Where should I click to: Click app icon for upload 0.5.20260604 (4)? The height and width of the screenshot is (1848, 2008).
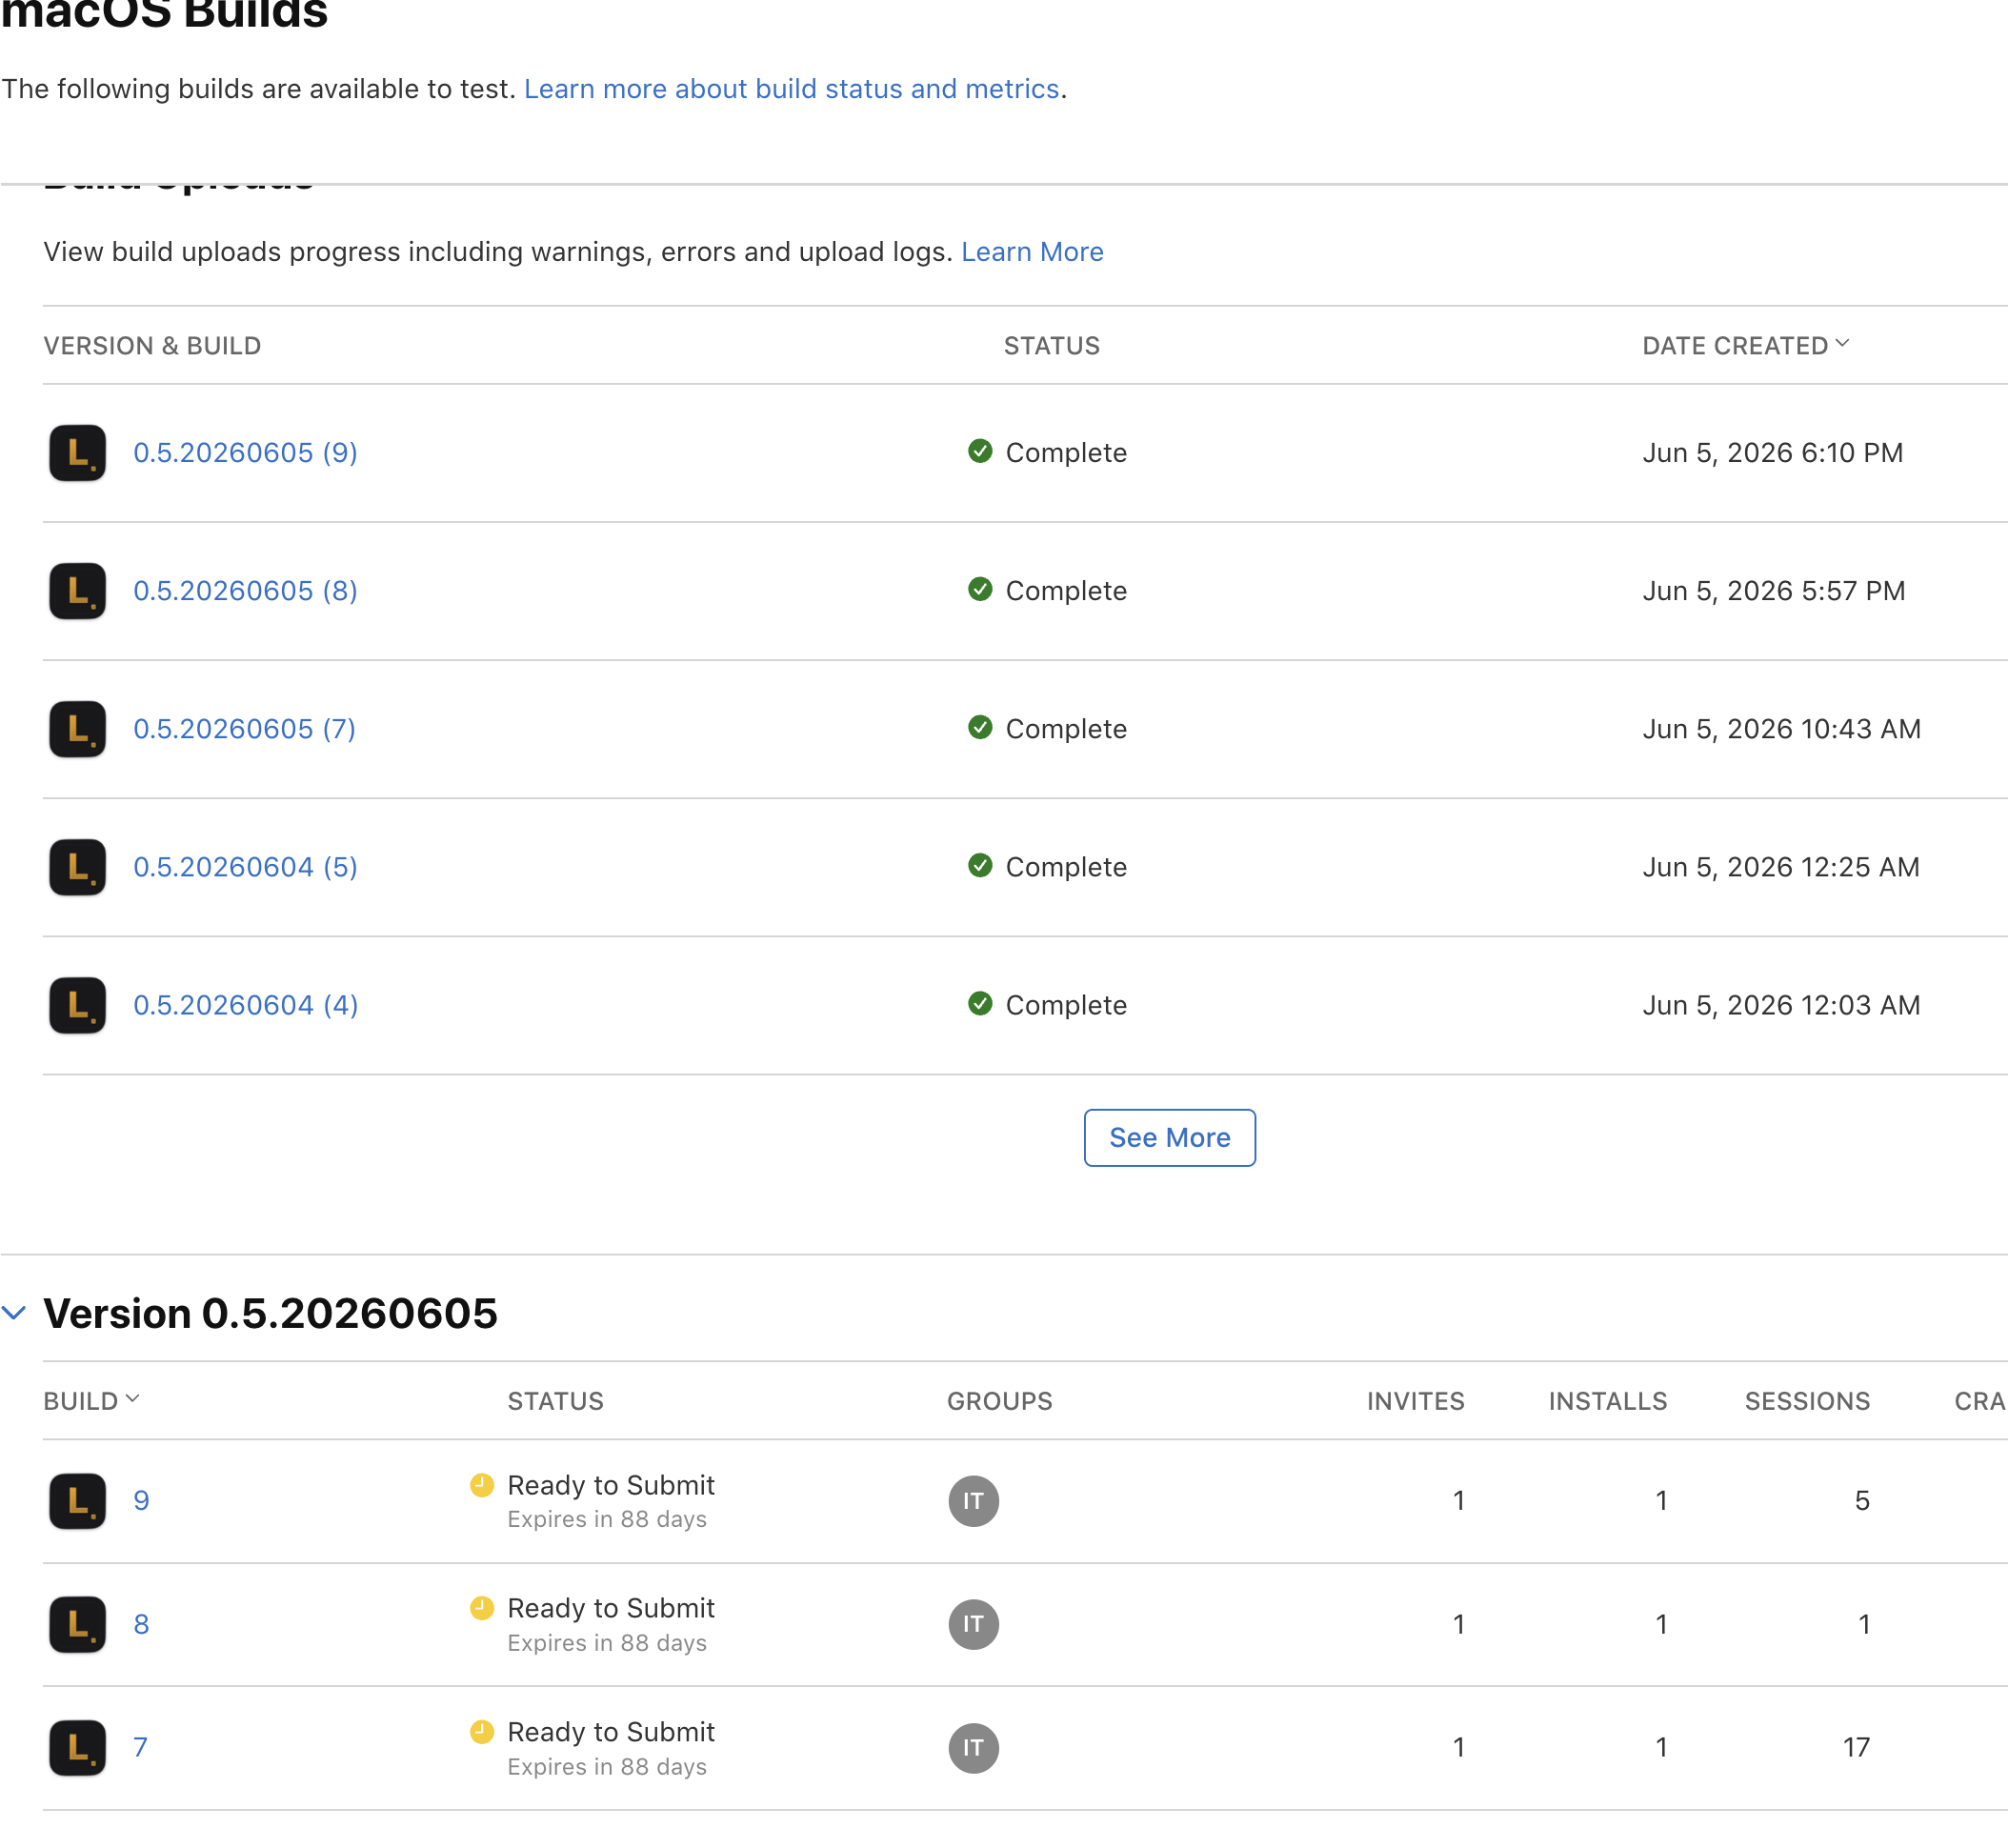click(78, 1005)
